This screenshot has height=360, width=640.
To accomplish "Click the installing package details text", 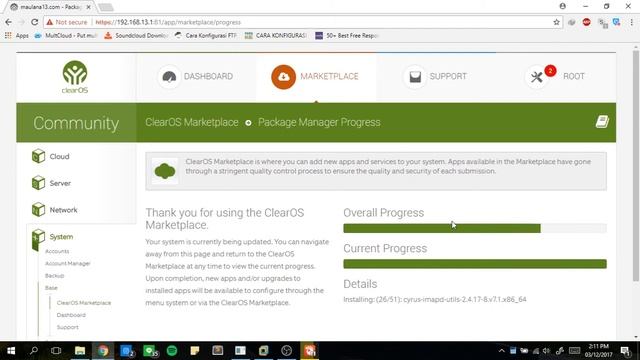I will (435, 299).
